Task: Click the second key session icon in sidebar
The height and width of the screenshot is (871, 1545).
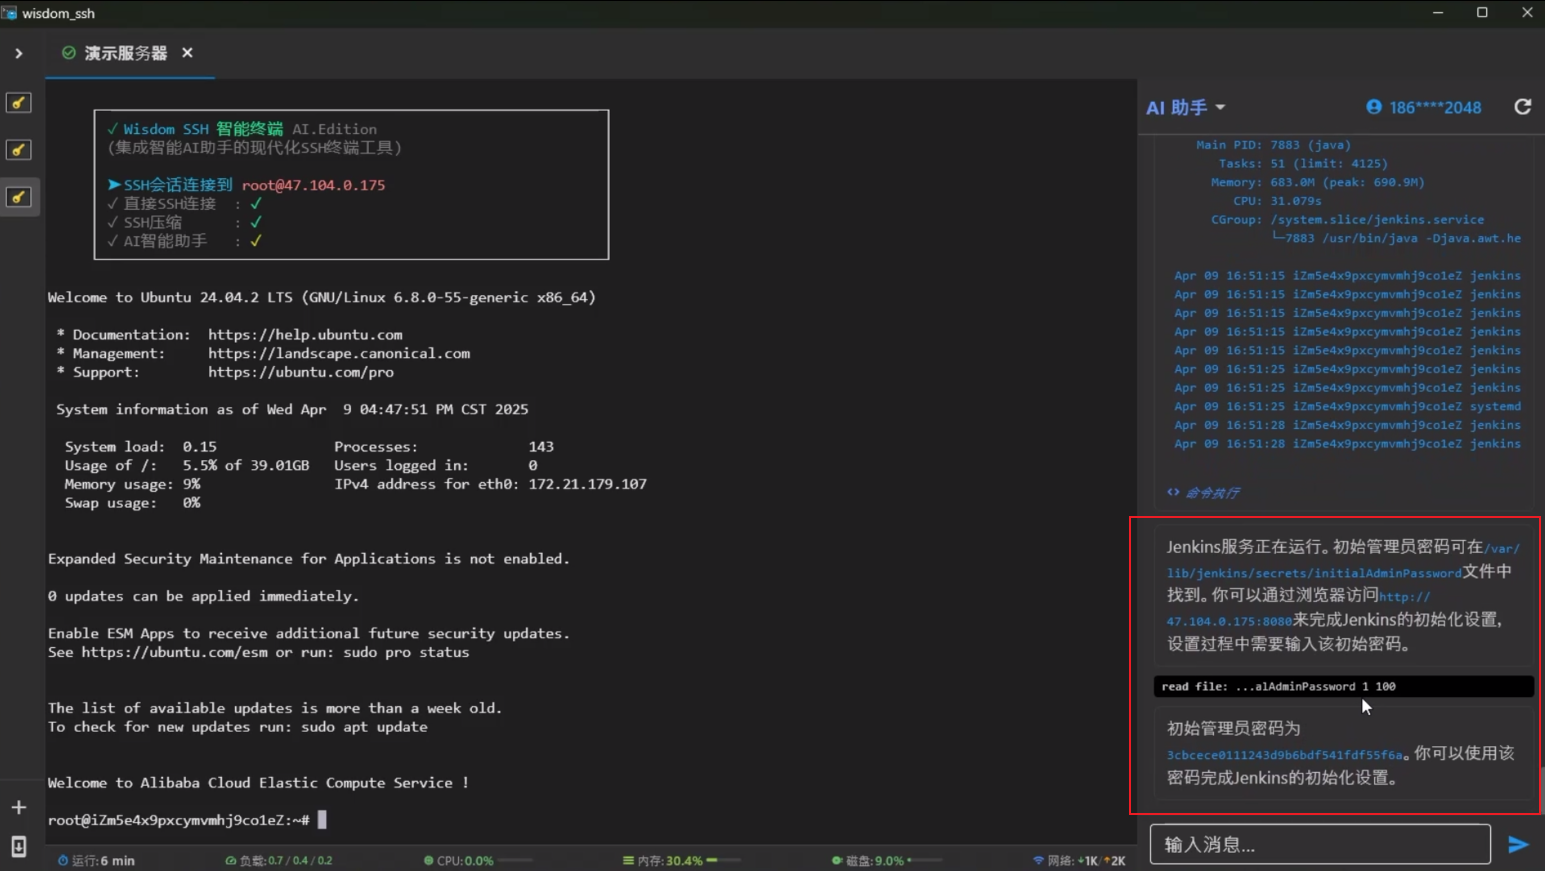Action: click(19, 150)
